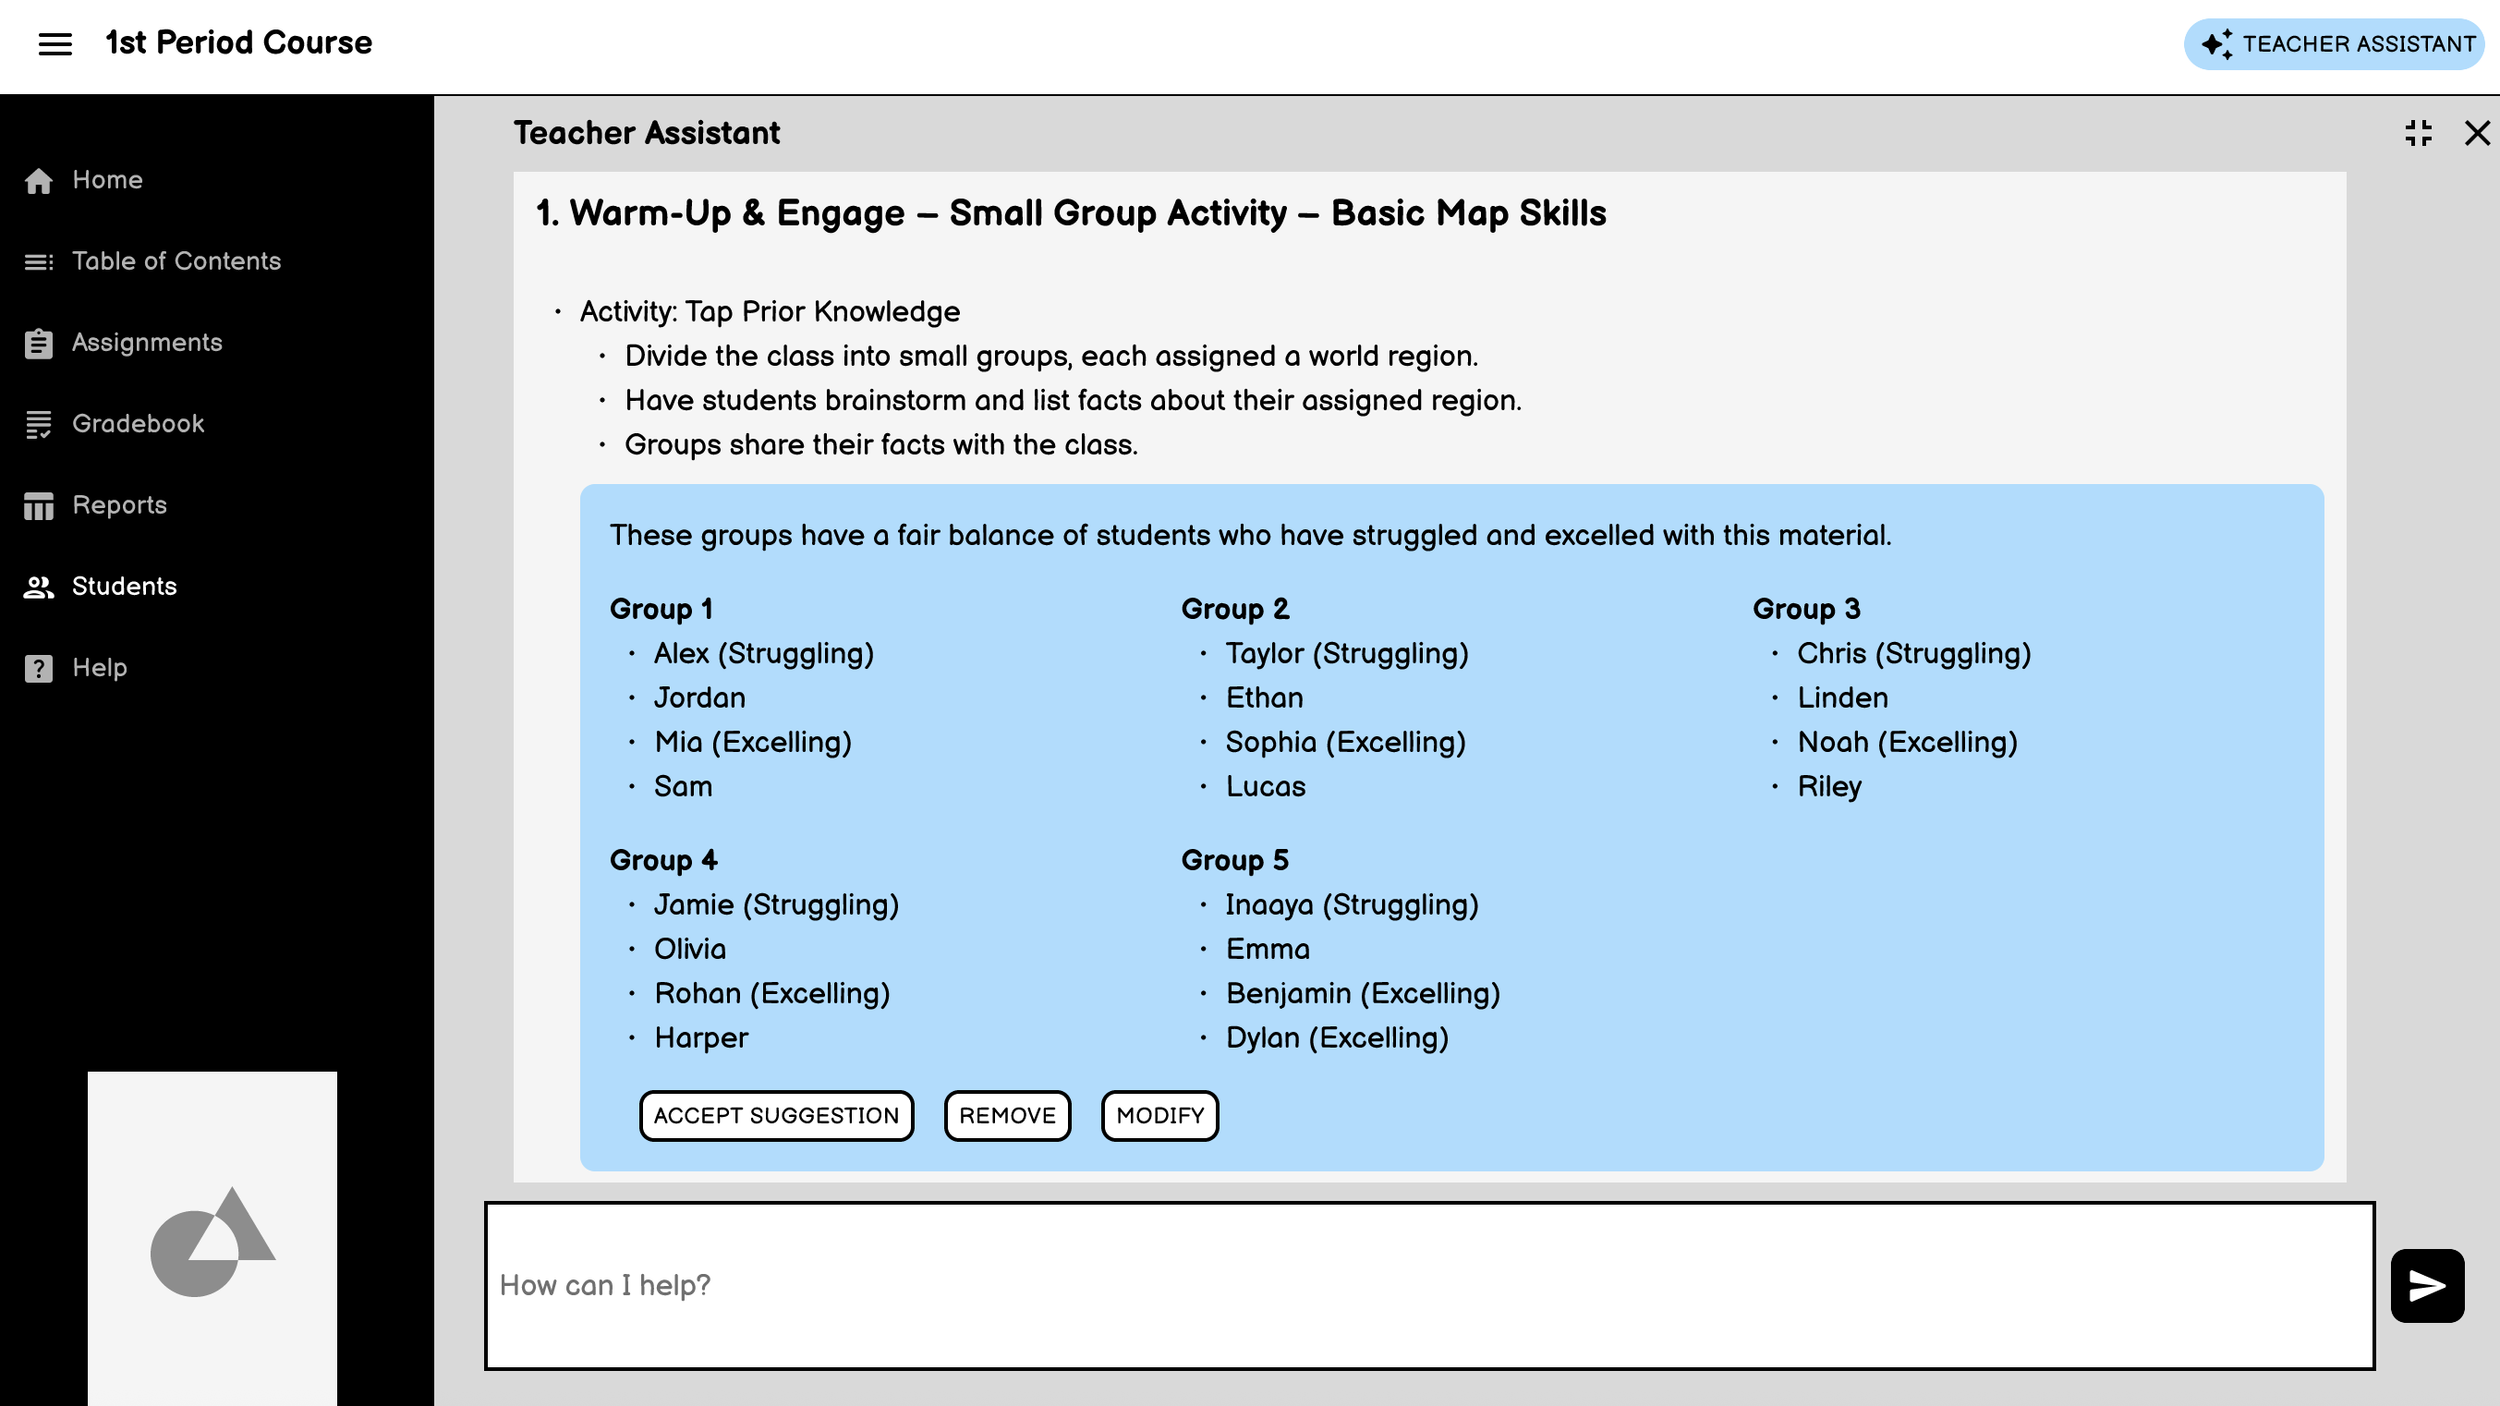The image size is (2500, 1406).
Task: Click the gray shapes thumbnail image
Action: click(x=212, y=1238)
